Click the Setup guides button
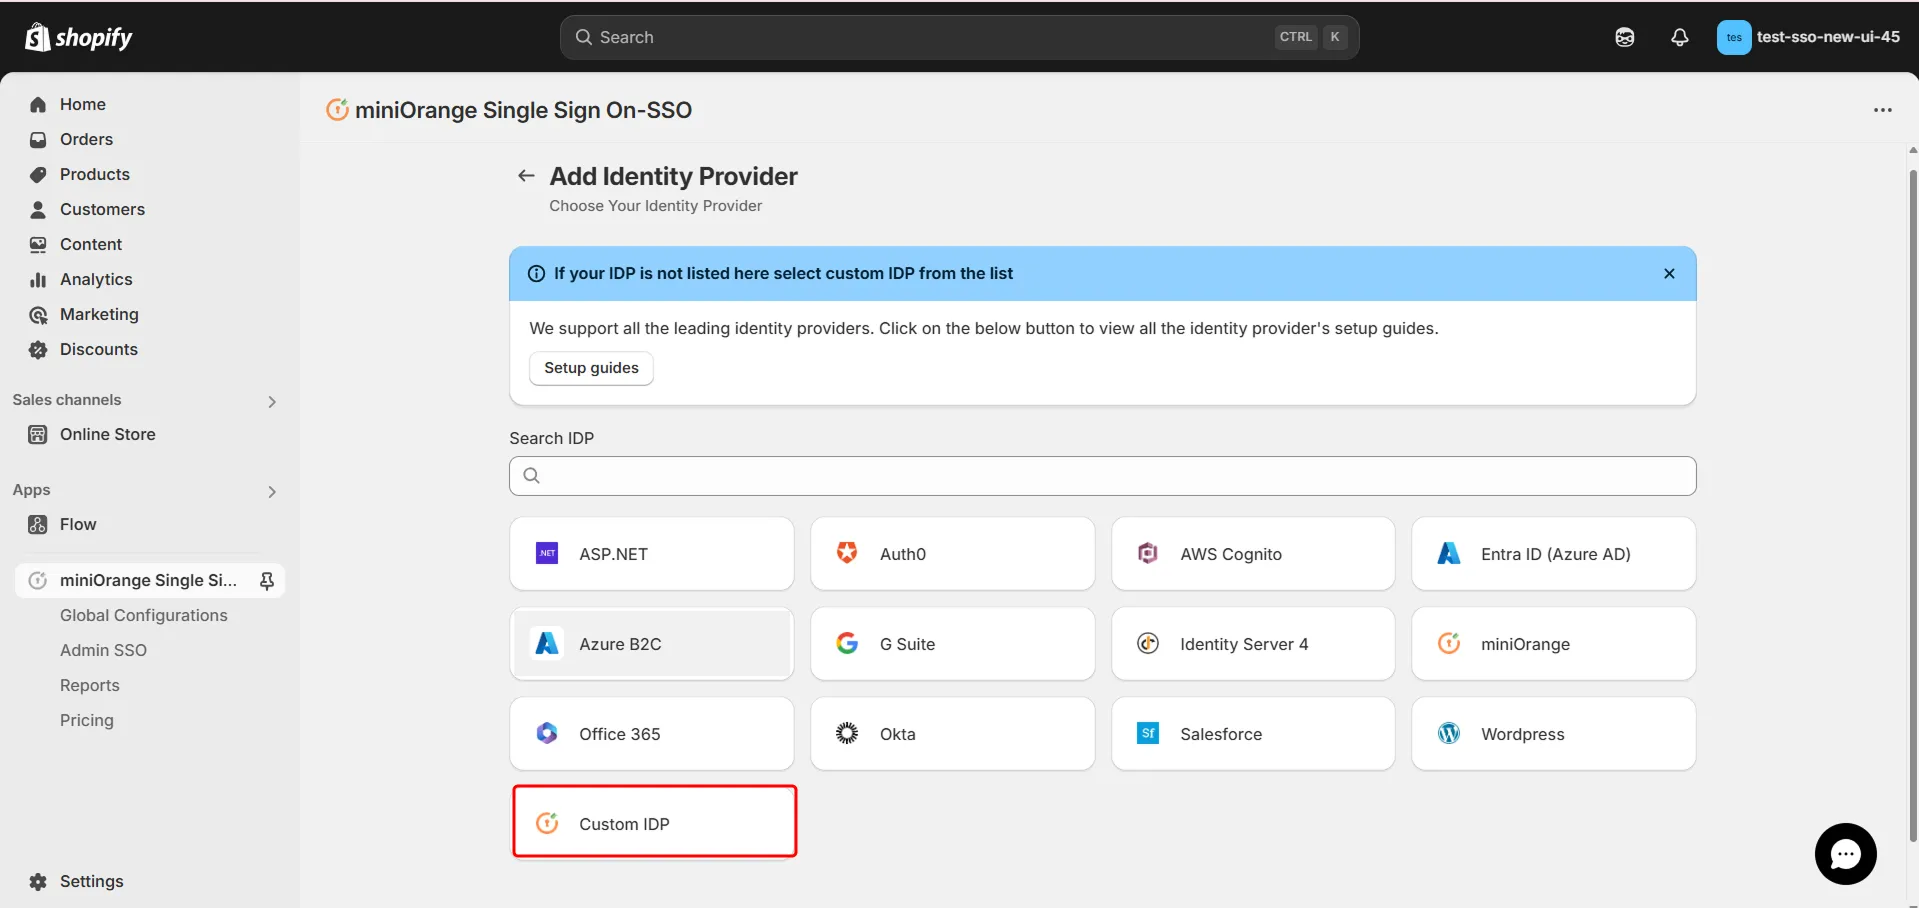 tap(591, 368)
